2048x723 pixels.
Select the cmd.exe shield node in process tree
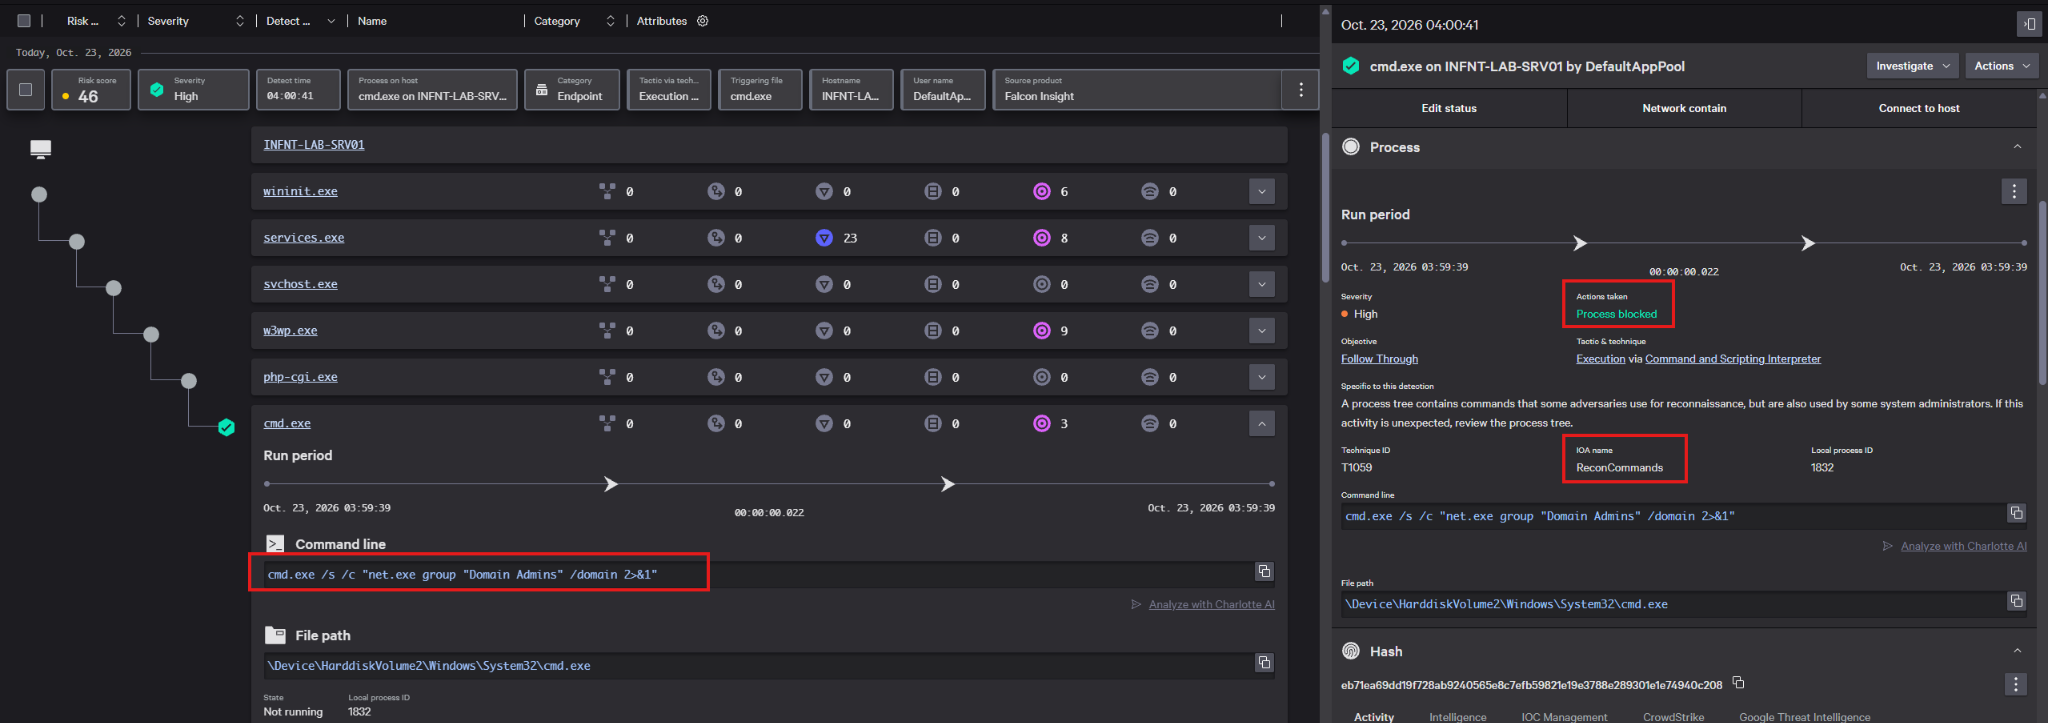(226, 427)
